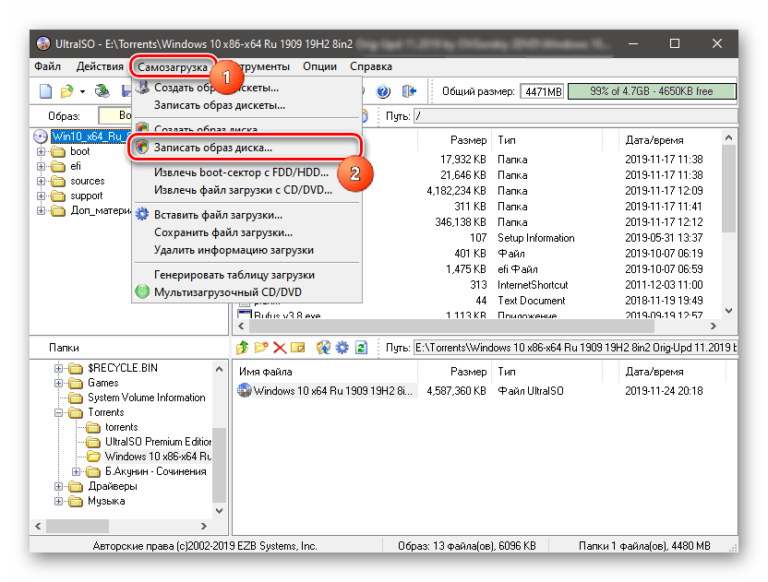Click the go up one folder icon
The width and height of the screenshot is (768, 582).
click(243, 348)
